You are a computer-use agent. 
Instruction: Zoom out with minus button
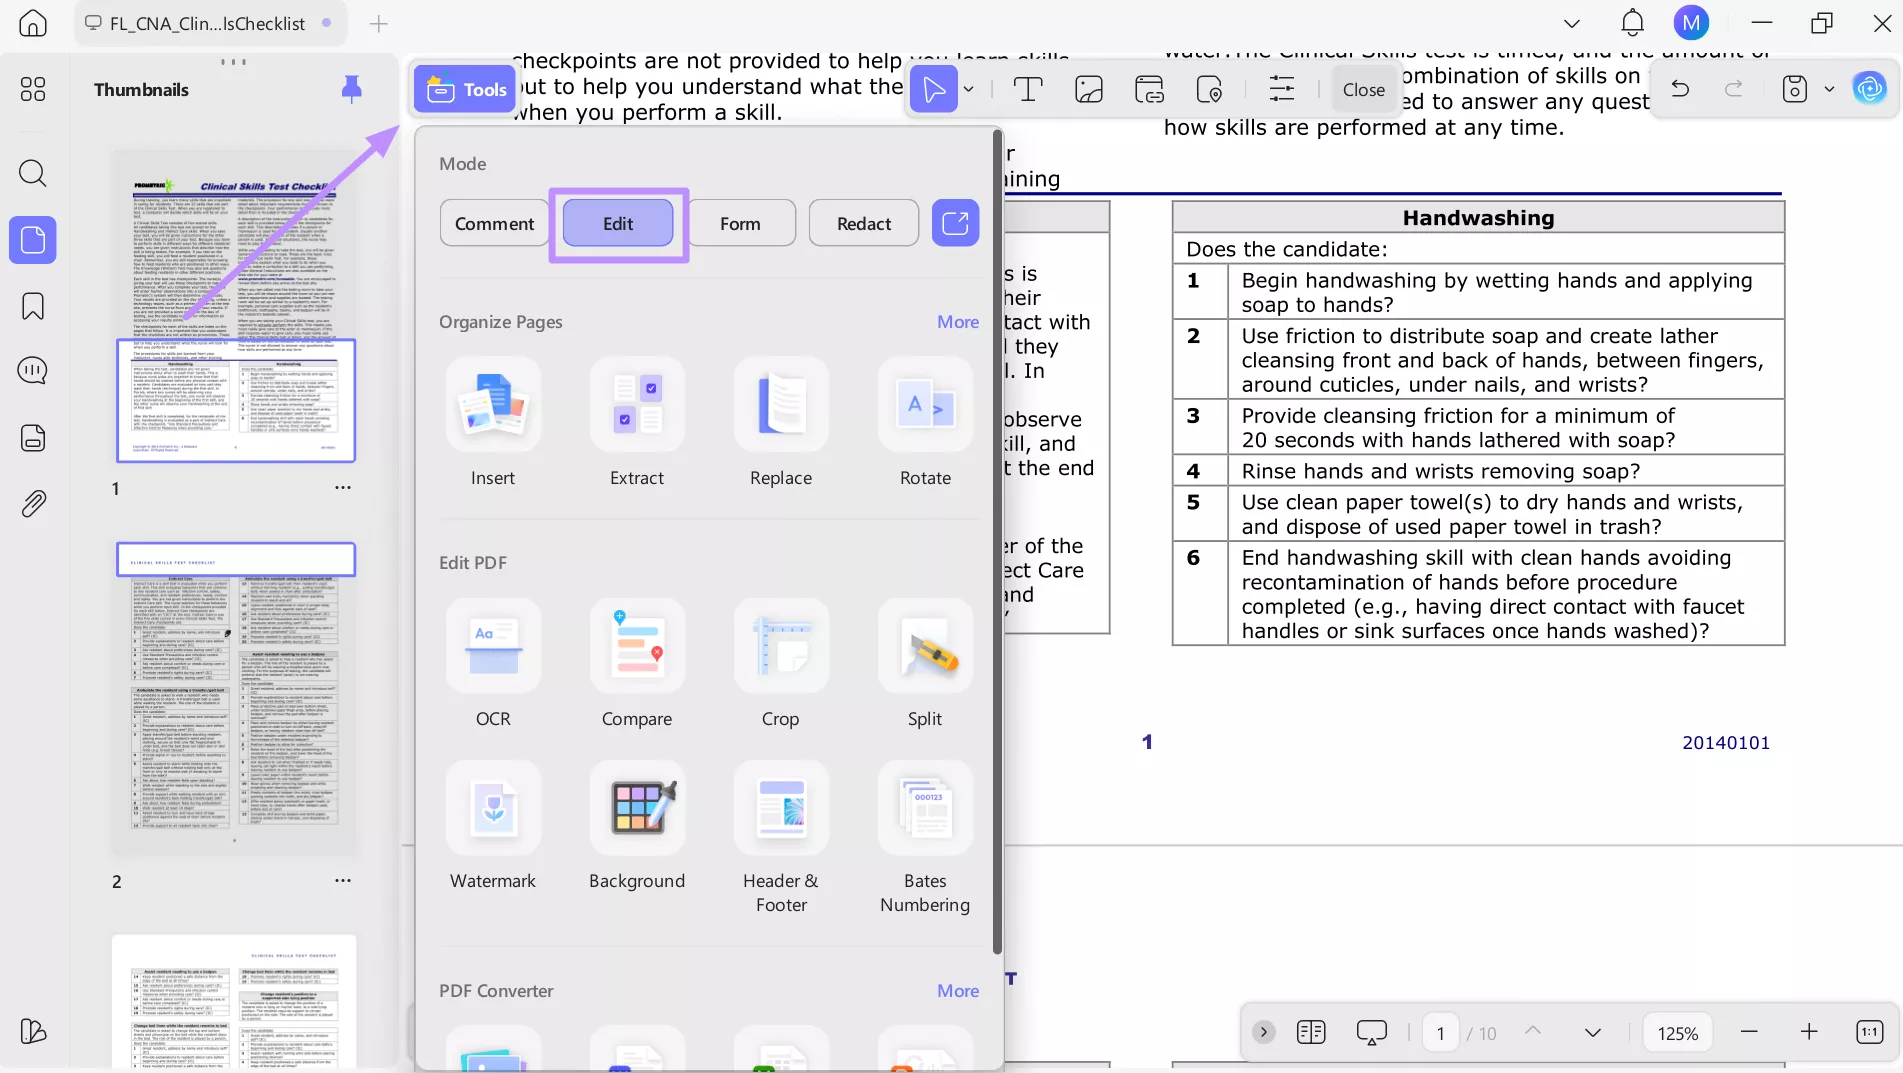1749,1032
